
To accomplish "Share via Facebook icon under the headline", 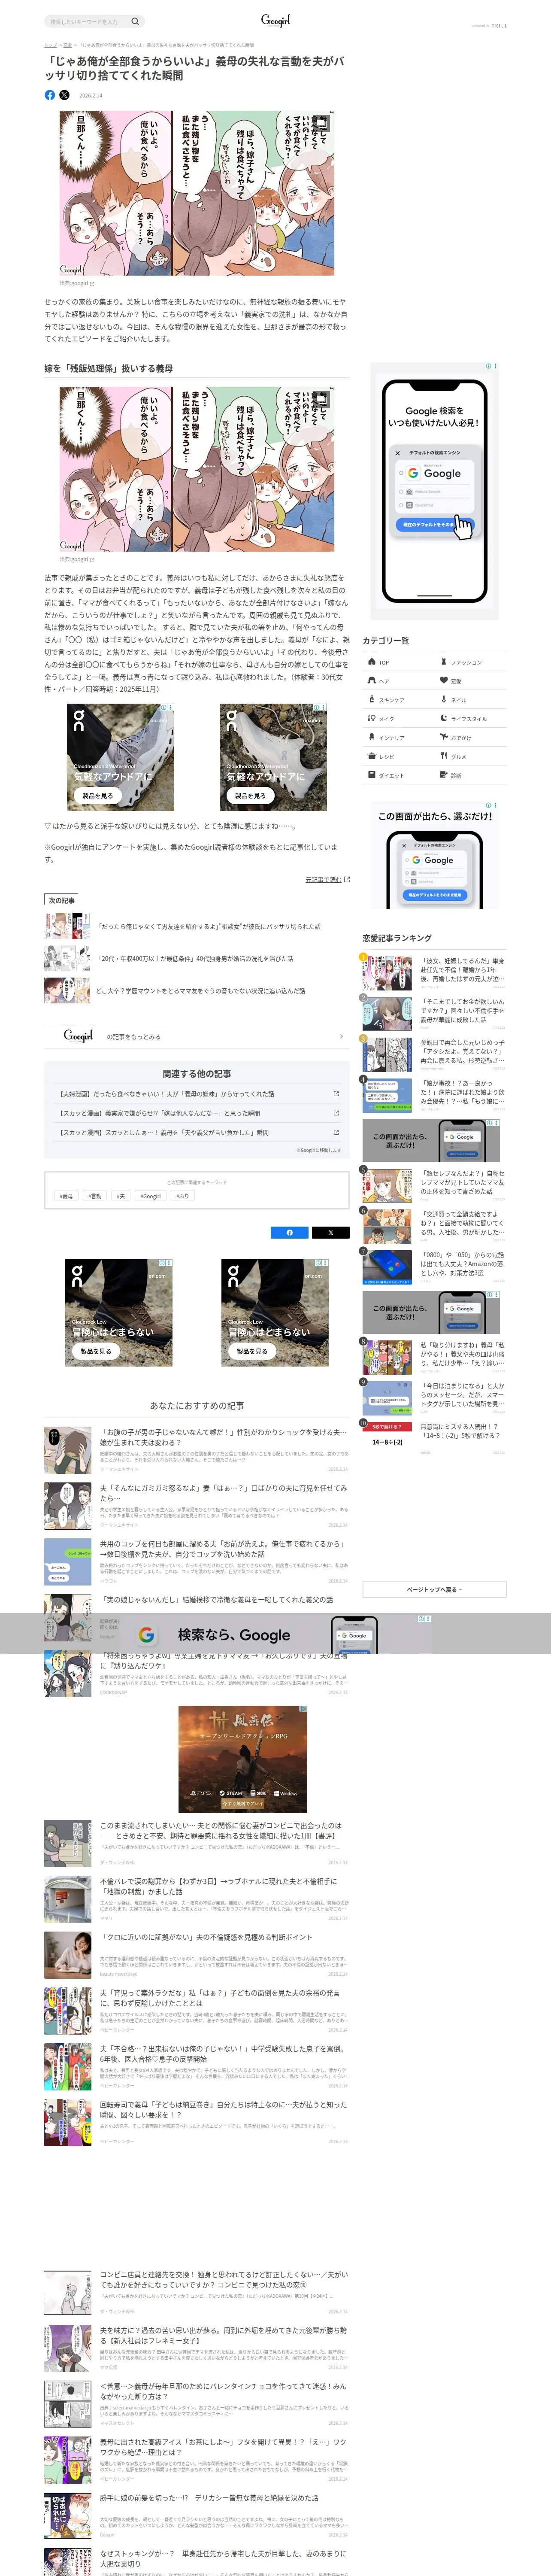I will coord(50,95).
